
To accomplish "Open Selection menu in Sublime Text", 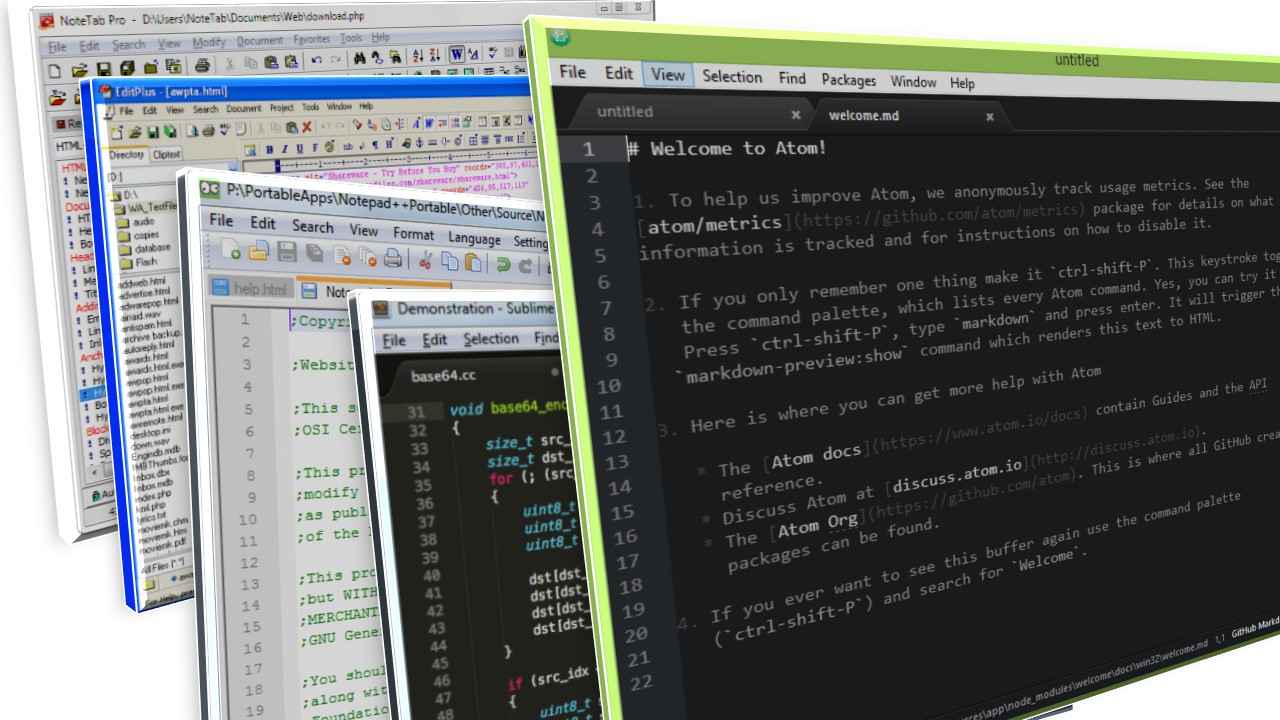I will pyautogui.click(x=490, y=339).
